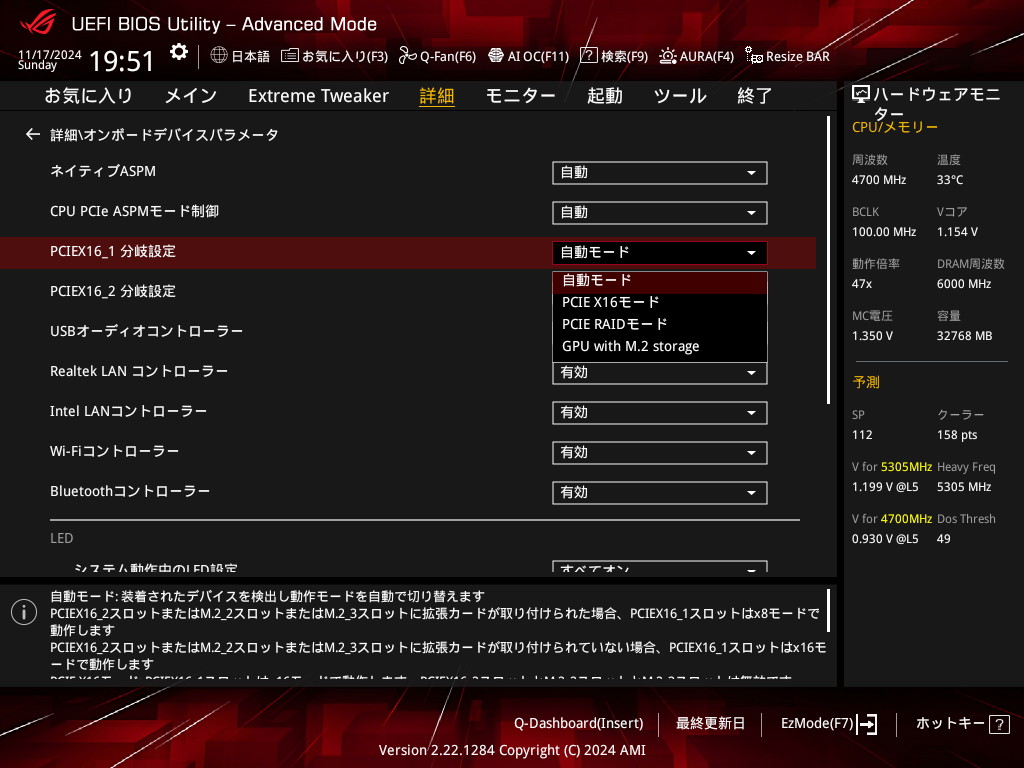This screenshot has height=768, width=1024.
Task: Click the back arrow to 詳細 menu
Action: click(33, 135)
